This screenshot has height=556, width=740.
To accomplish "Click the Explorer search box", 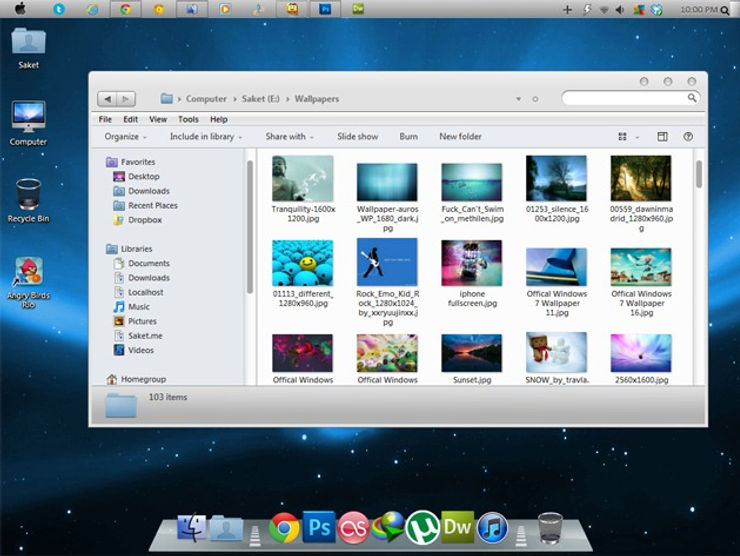I will click(x=631, y=98).
